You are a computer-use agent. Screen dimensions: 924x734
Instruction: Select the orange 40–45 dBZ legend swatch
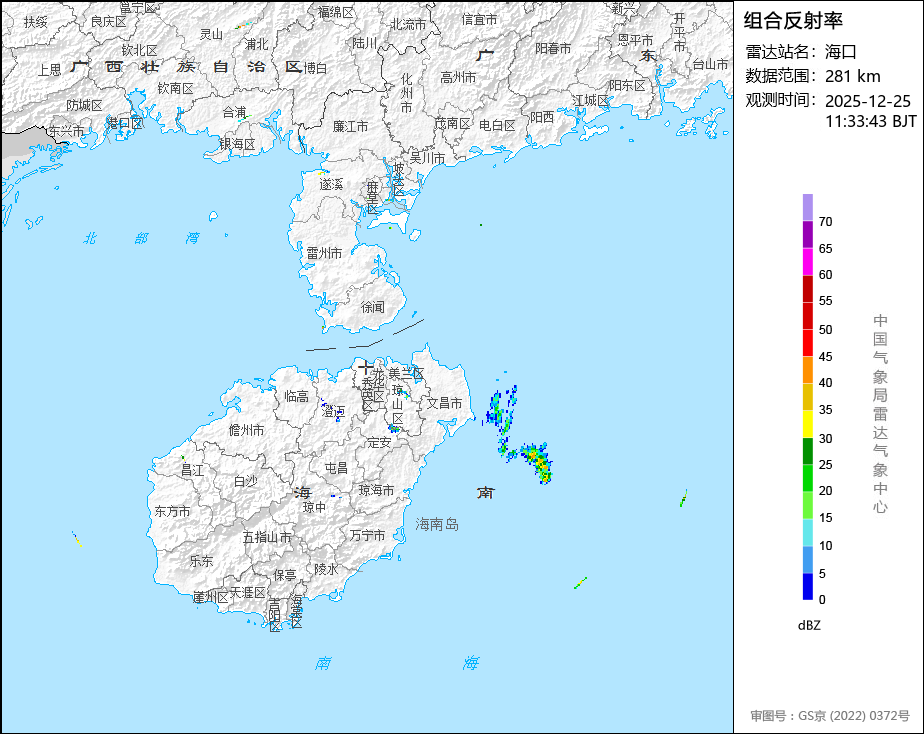[807, 370]
